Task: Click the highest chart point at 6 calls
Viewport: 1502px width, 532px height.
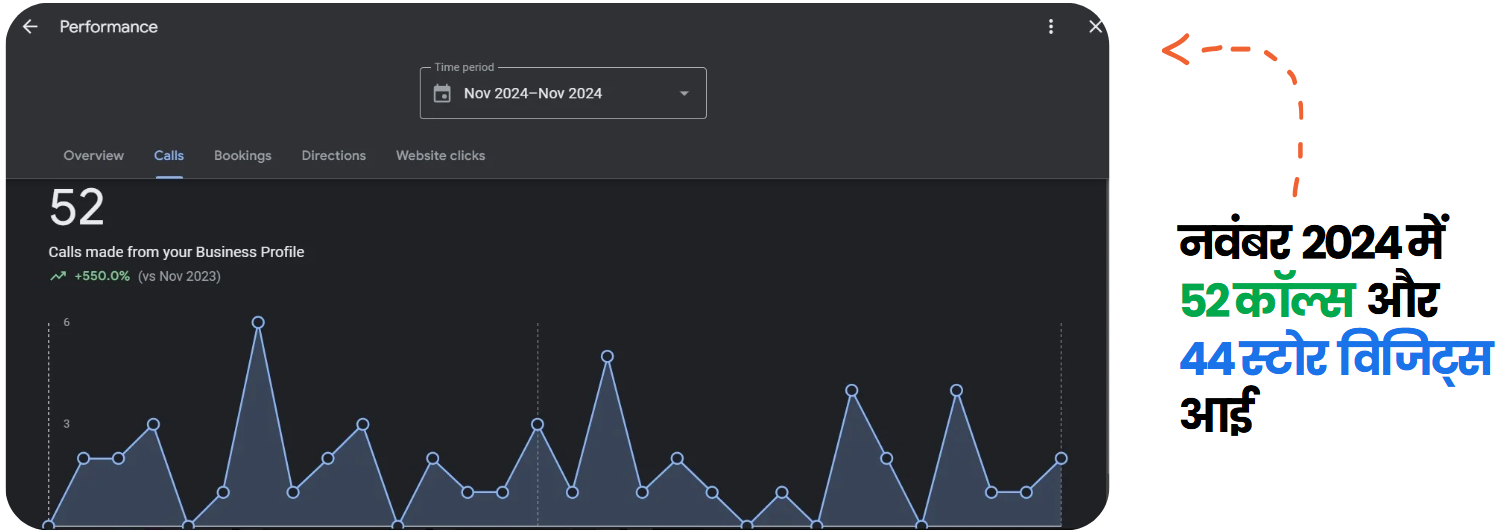Action: tap(258, 322)
